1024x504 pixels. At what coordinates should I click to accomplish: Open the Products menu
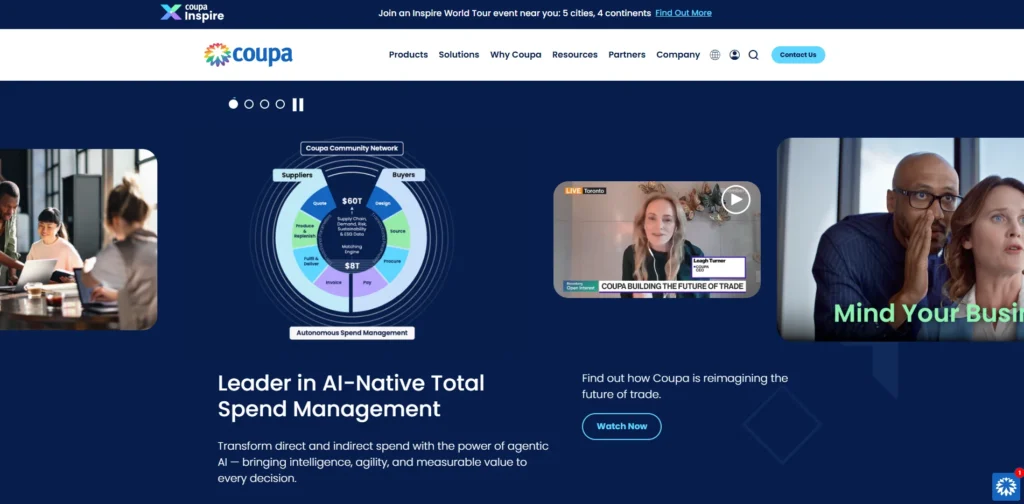pos(408,55)
